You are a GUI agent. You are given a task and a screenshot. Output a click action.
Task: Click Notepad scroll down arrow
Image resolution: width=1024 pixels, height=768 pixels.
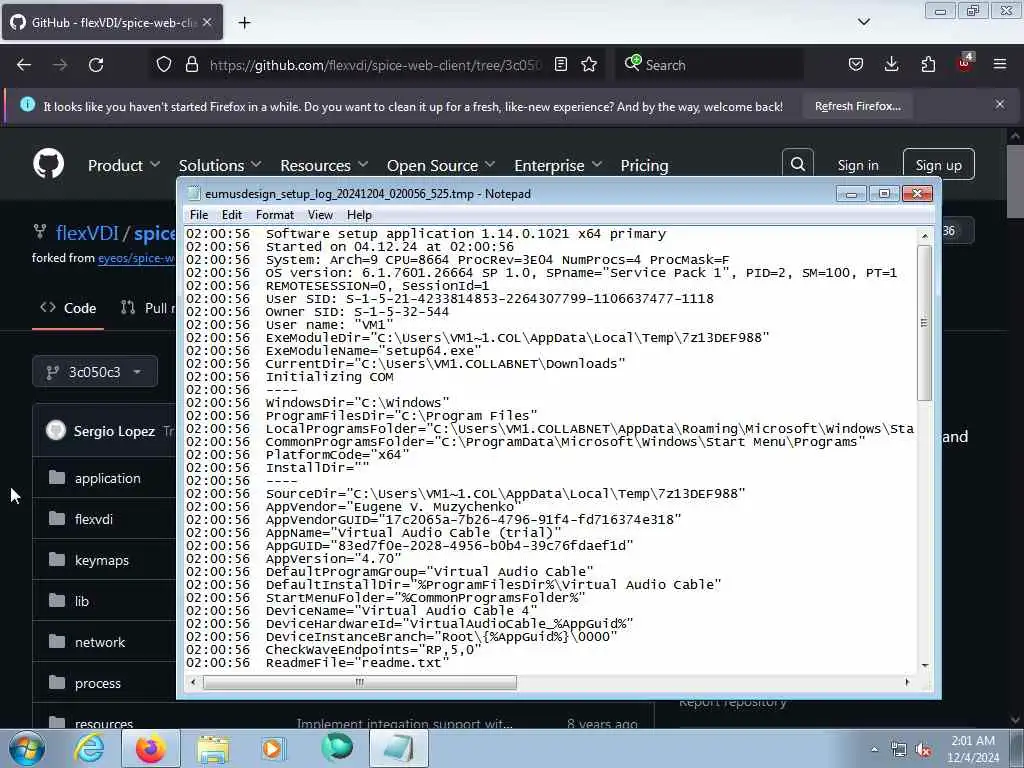[924, 665]
